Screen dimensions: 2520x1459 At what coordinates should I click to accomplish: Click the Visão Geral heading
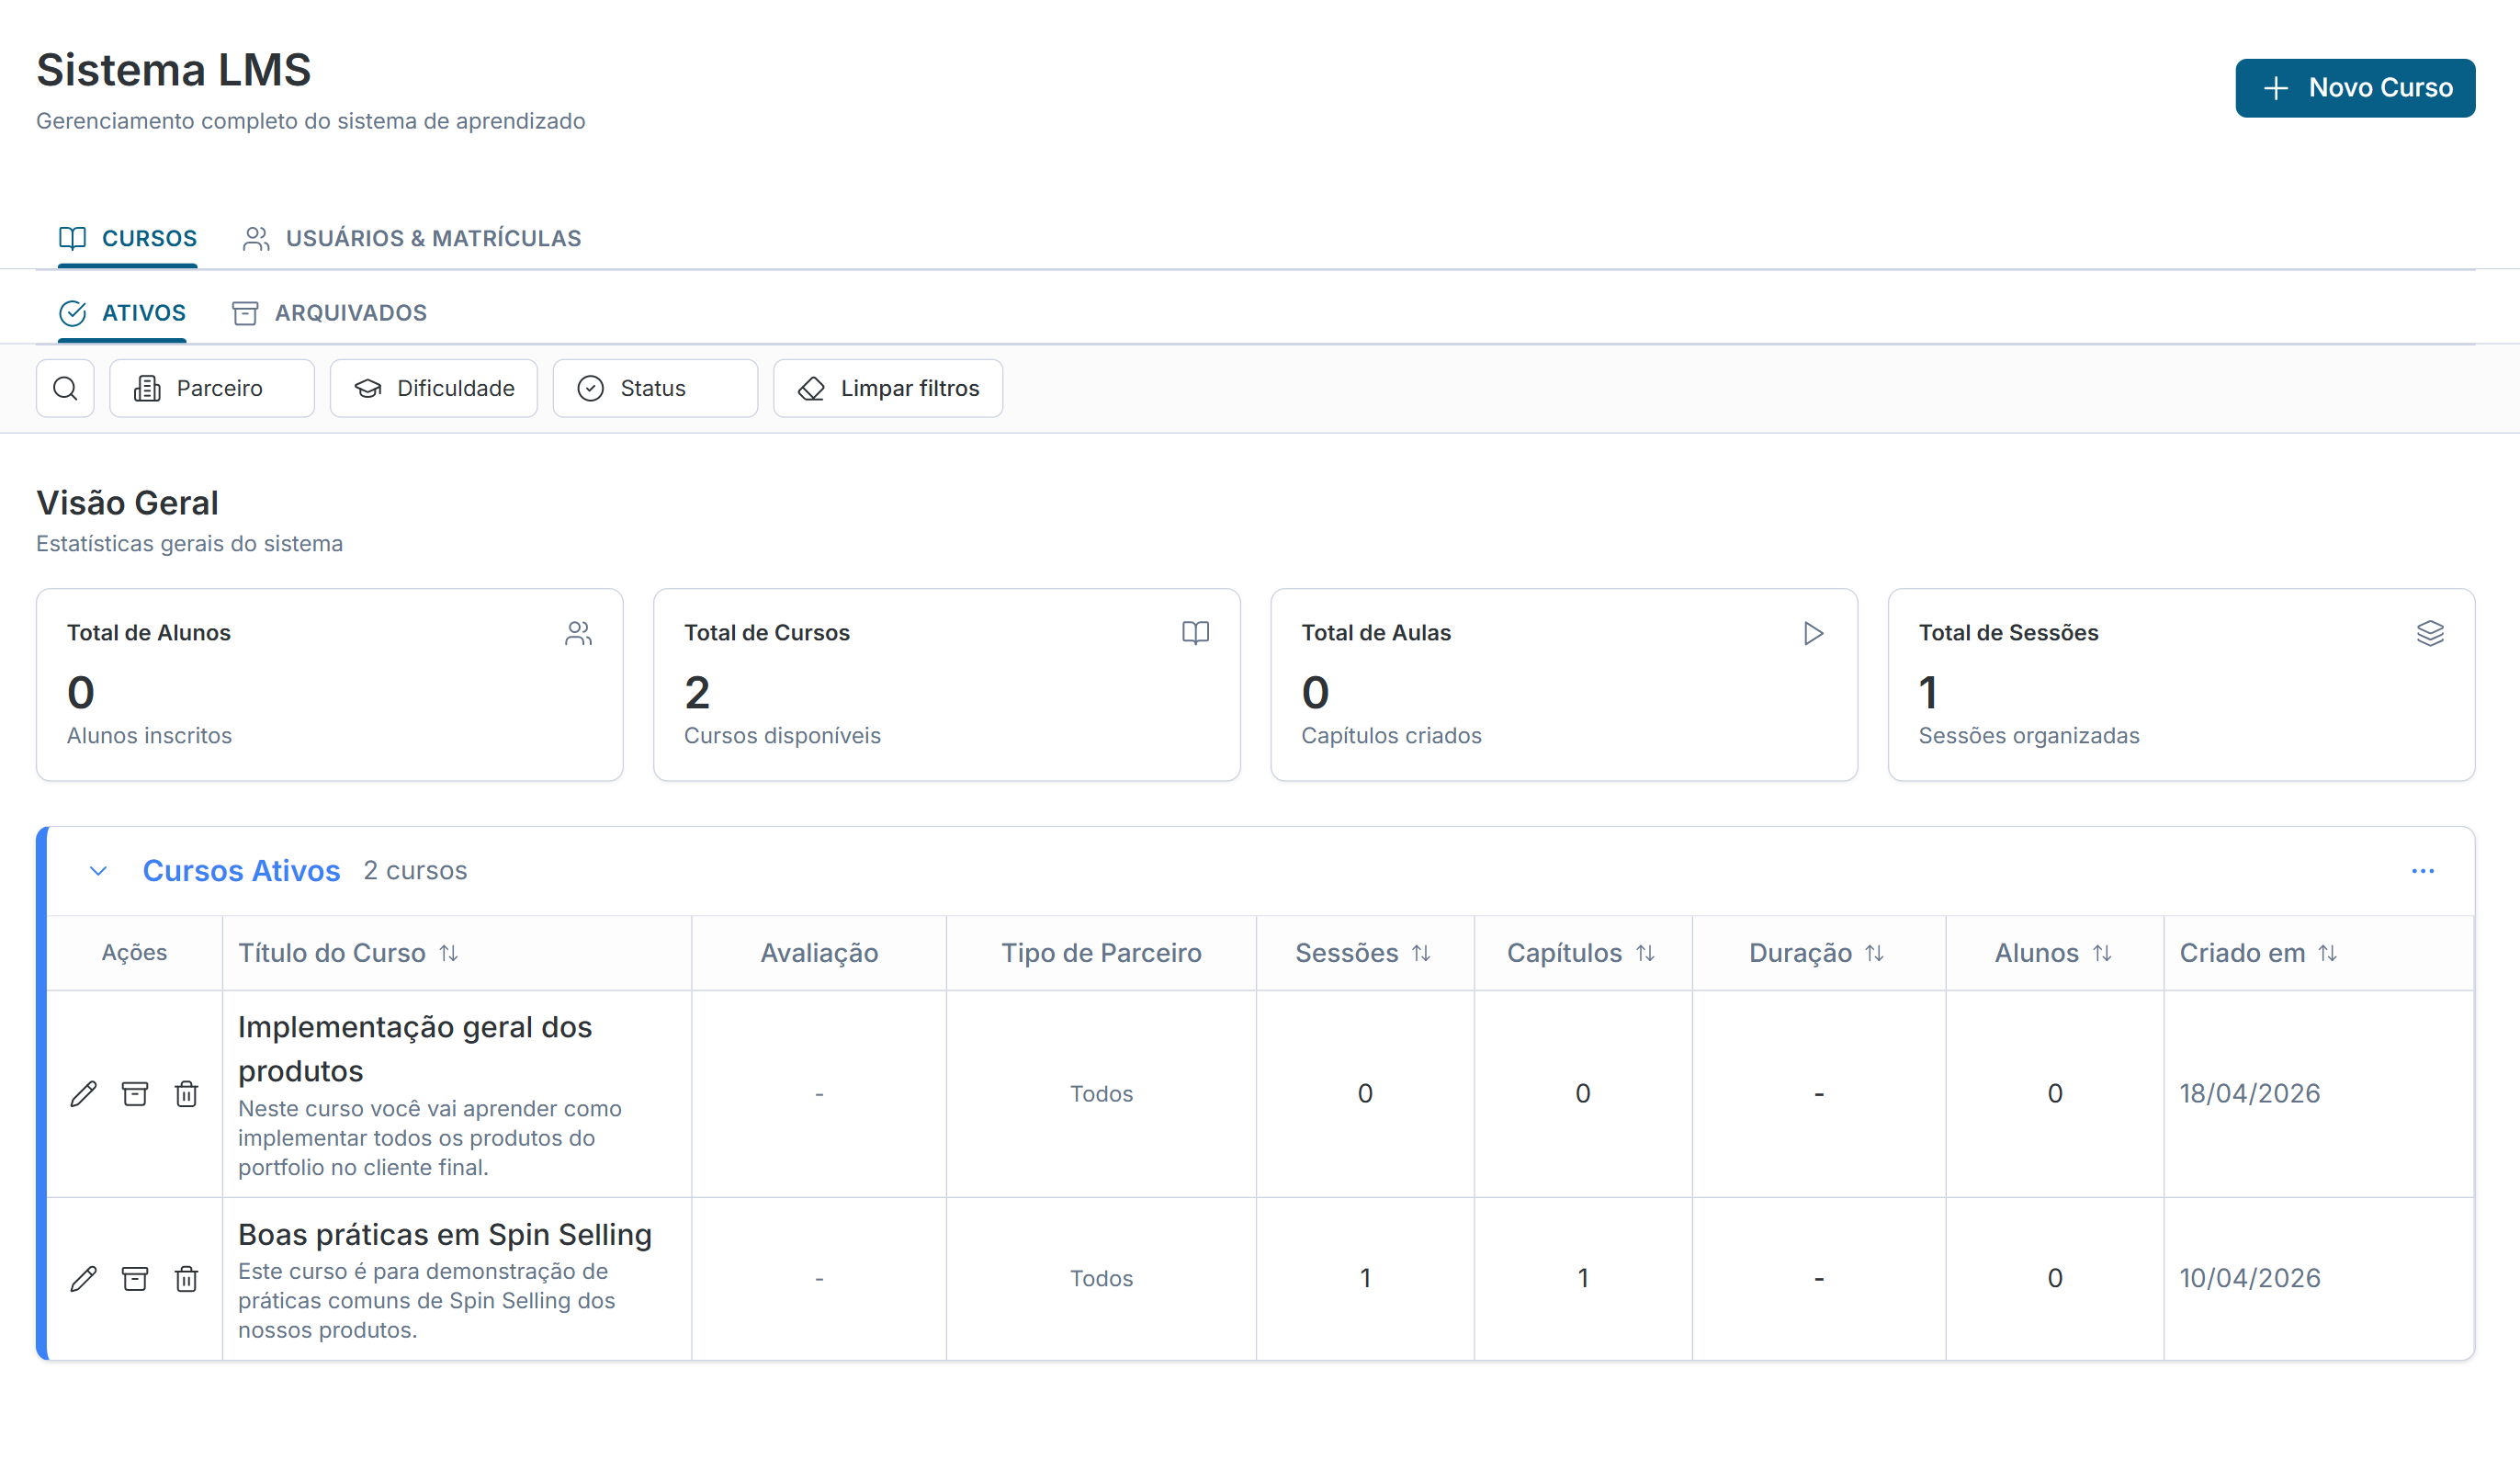pyautogui.click(x=127, y=503)
